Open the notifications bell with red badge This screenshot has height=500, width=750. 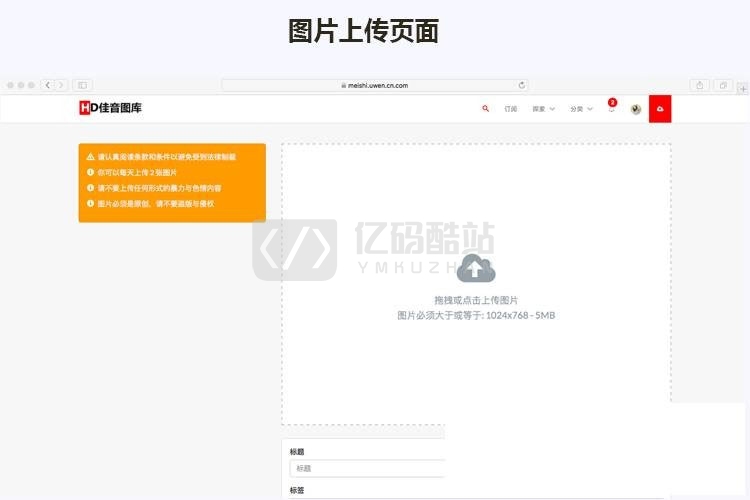tap(612, 106)
